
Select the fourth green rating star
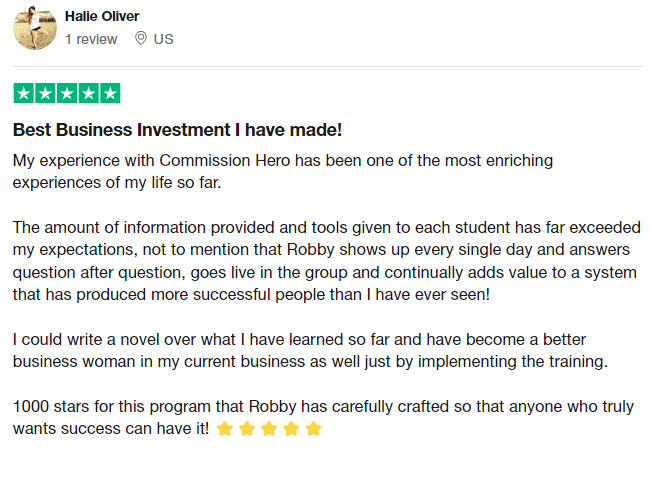point(88,94)
